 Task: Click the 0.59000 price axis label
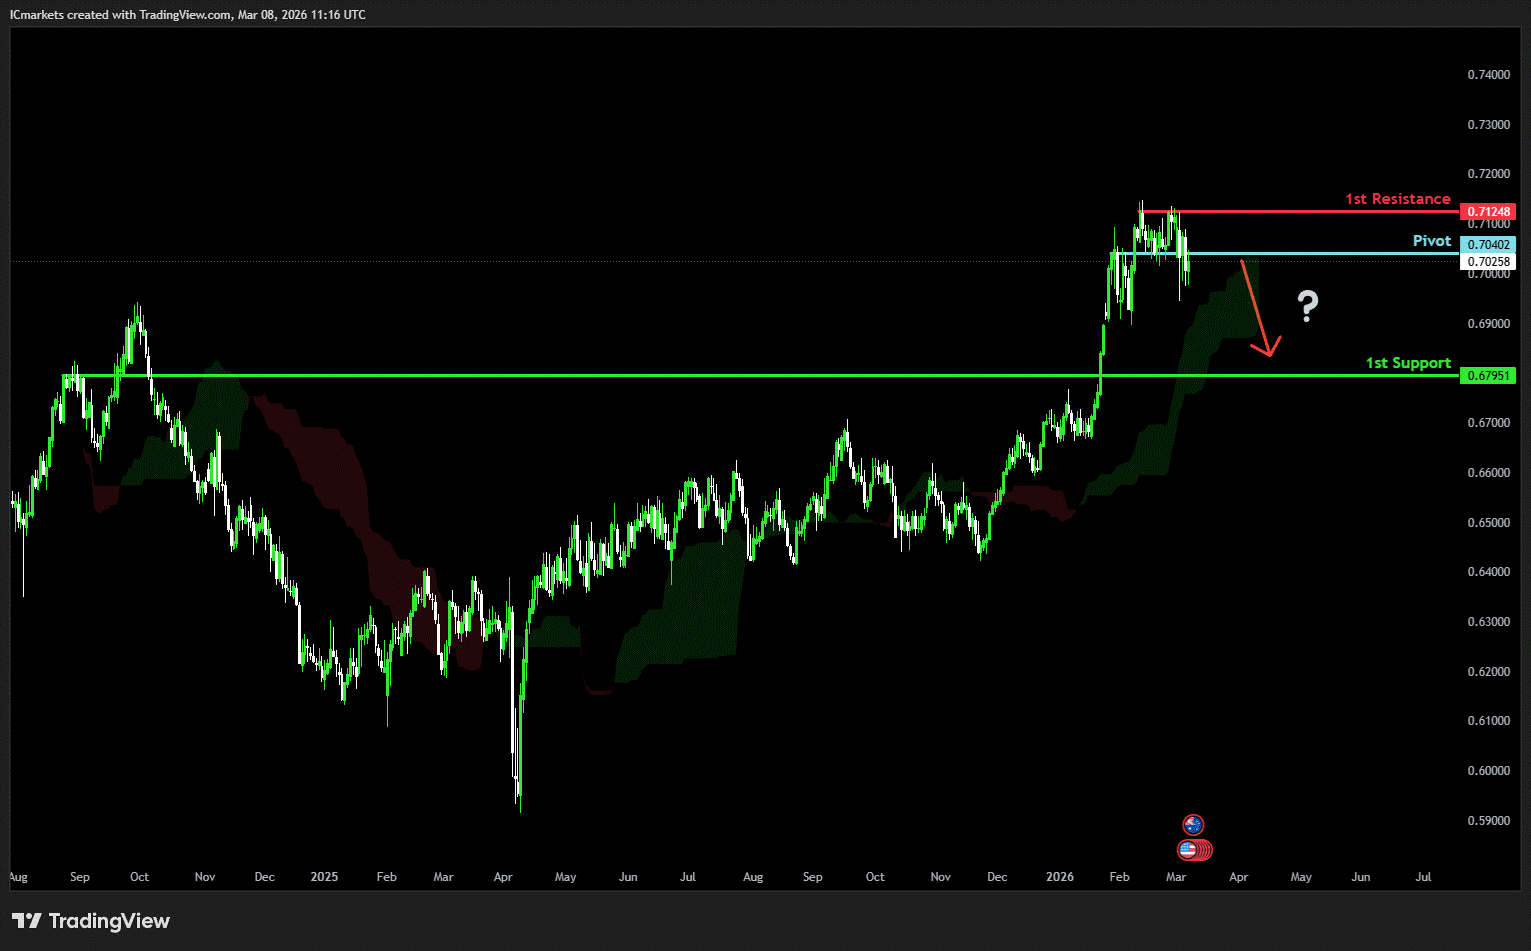click(1488, 821)
